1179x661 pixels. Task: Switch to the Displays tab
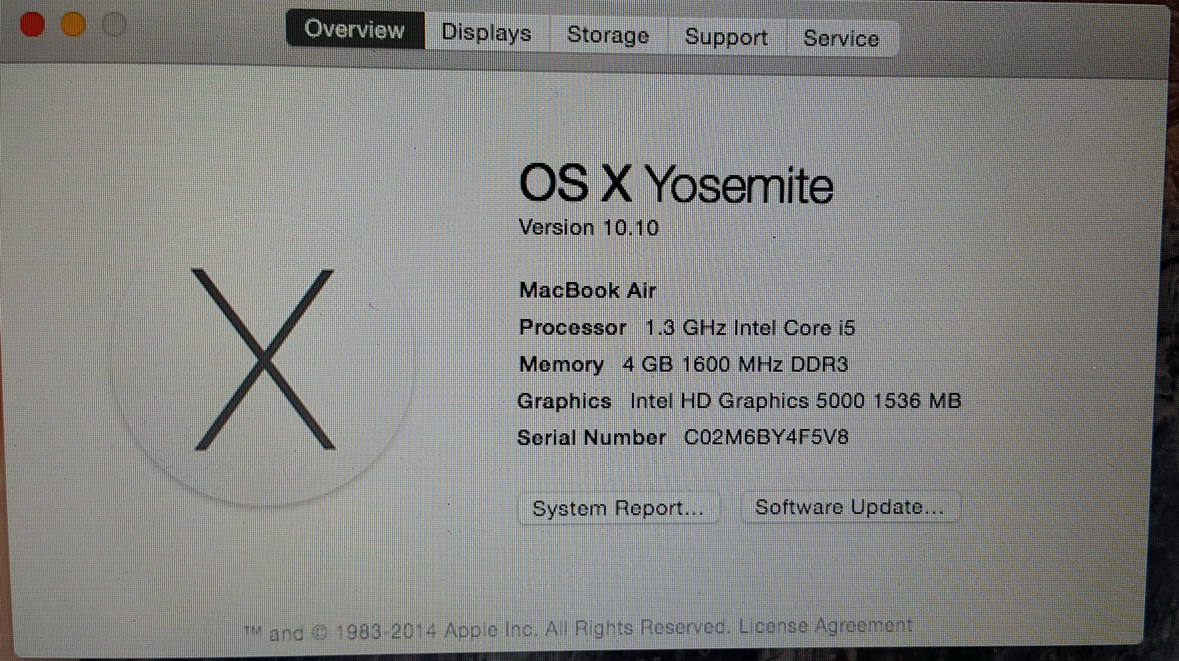point(486,33)
